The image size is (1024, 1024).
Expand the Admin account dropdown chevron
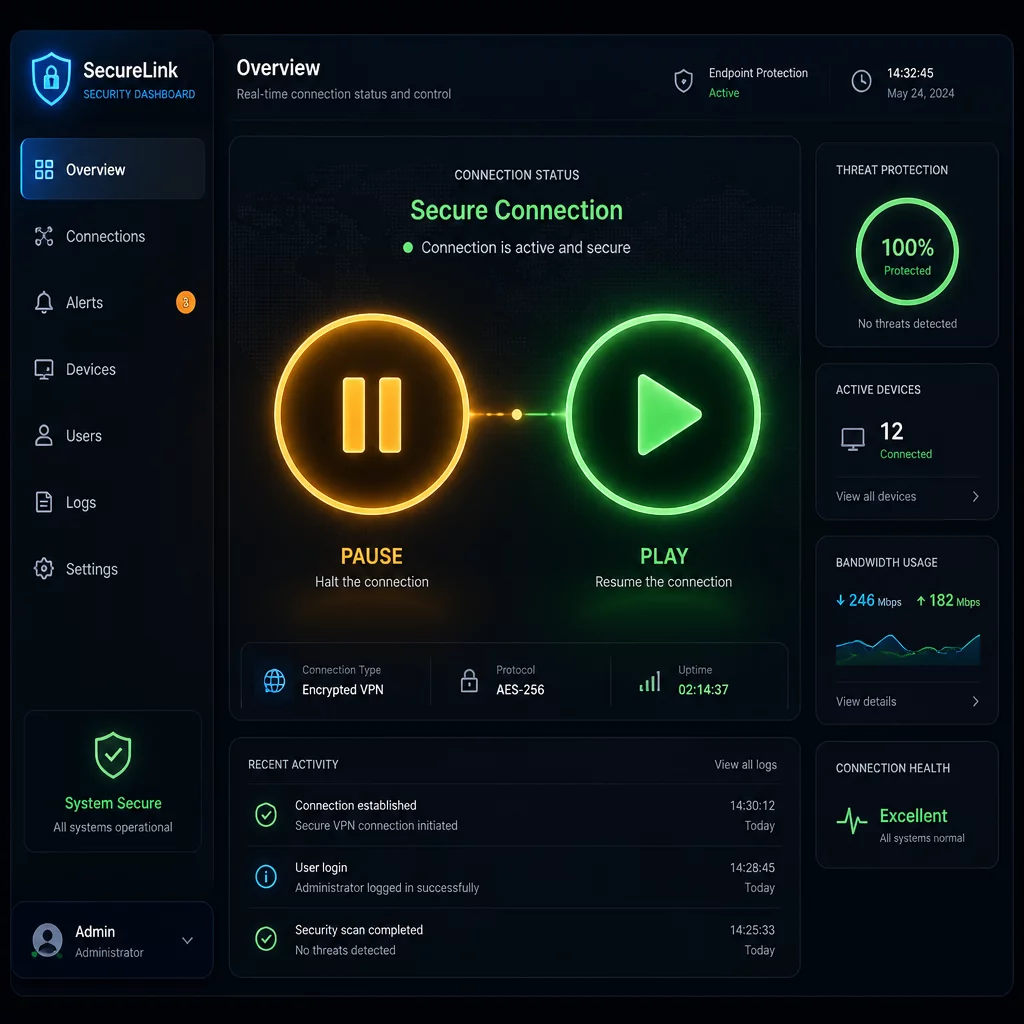tap(187, 940)
